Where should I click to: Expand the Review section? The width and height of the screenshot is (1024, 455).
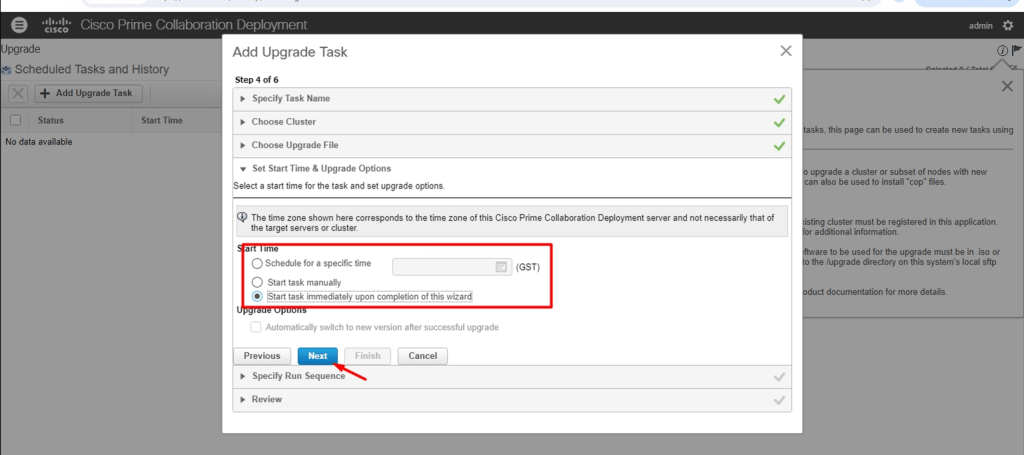tap(266, 400)
